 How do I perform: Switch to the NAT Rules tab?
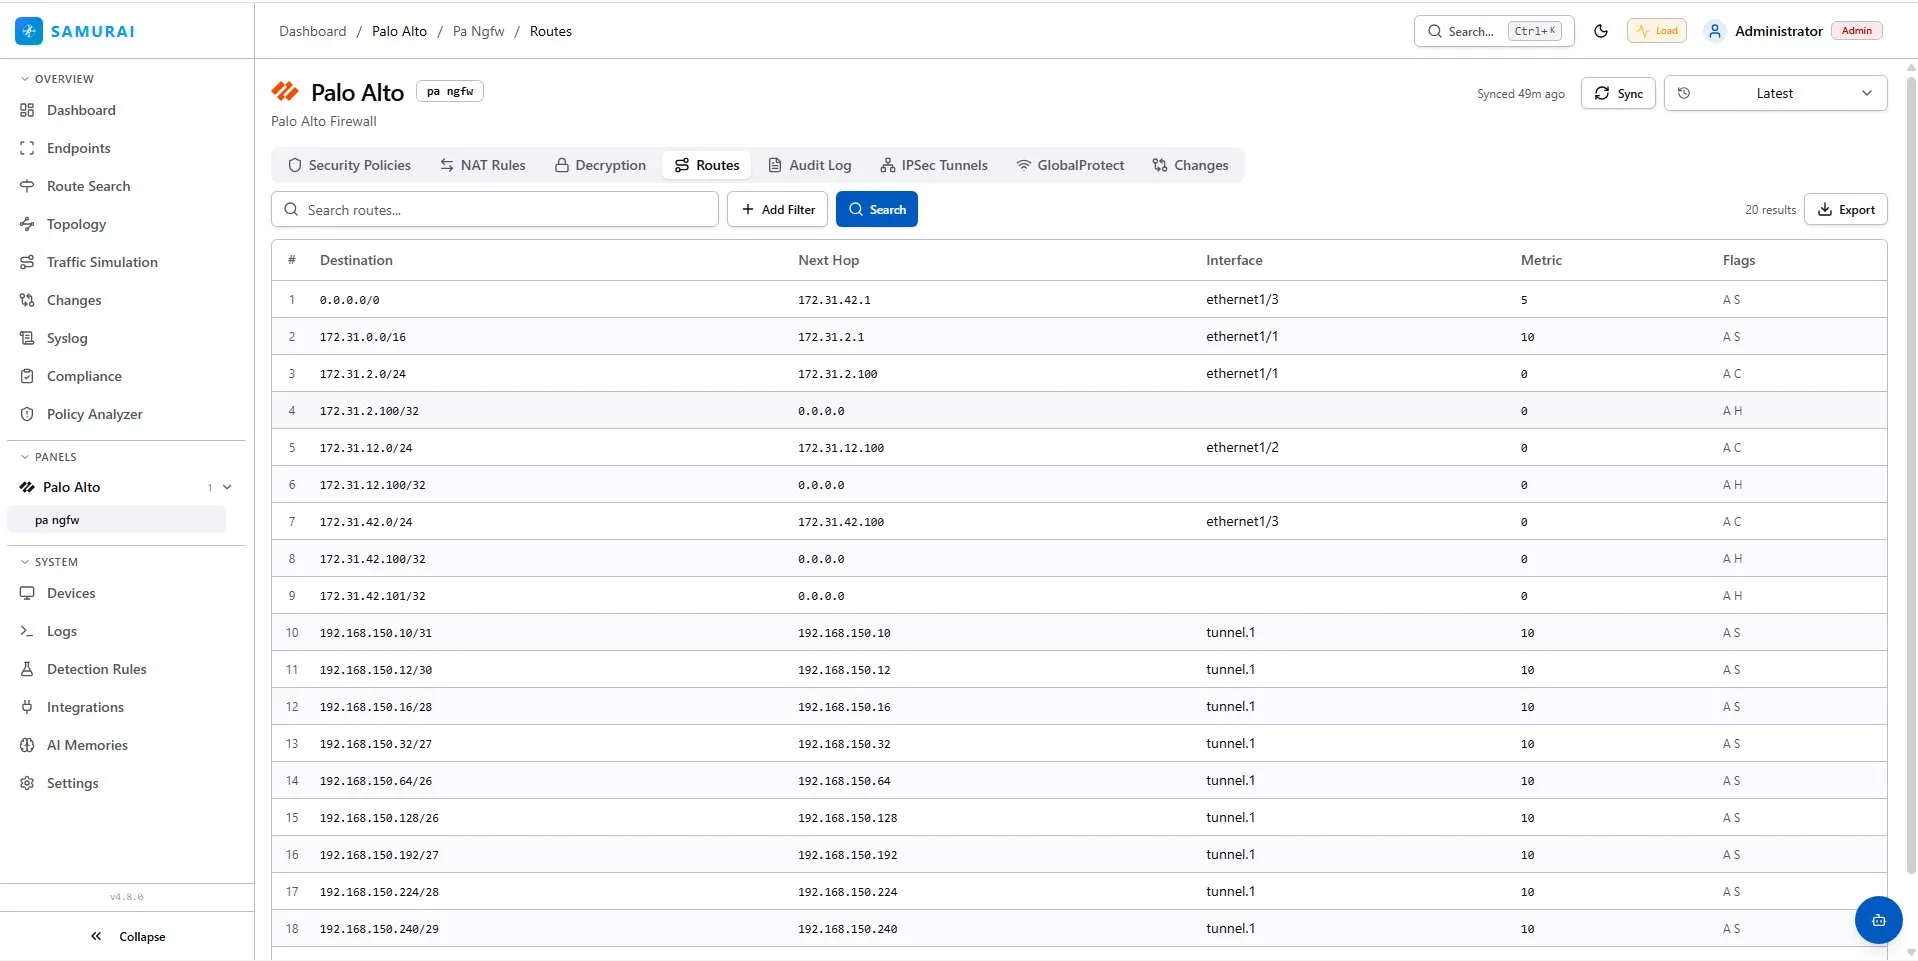[482, 165]
